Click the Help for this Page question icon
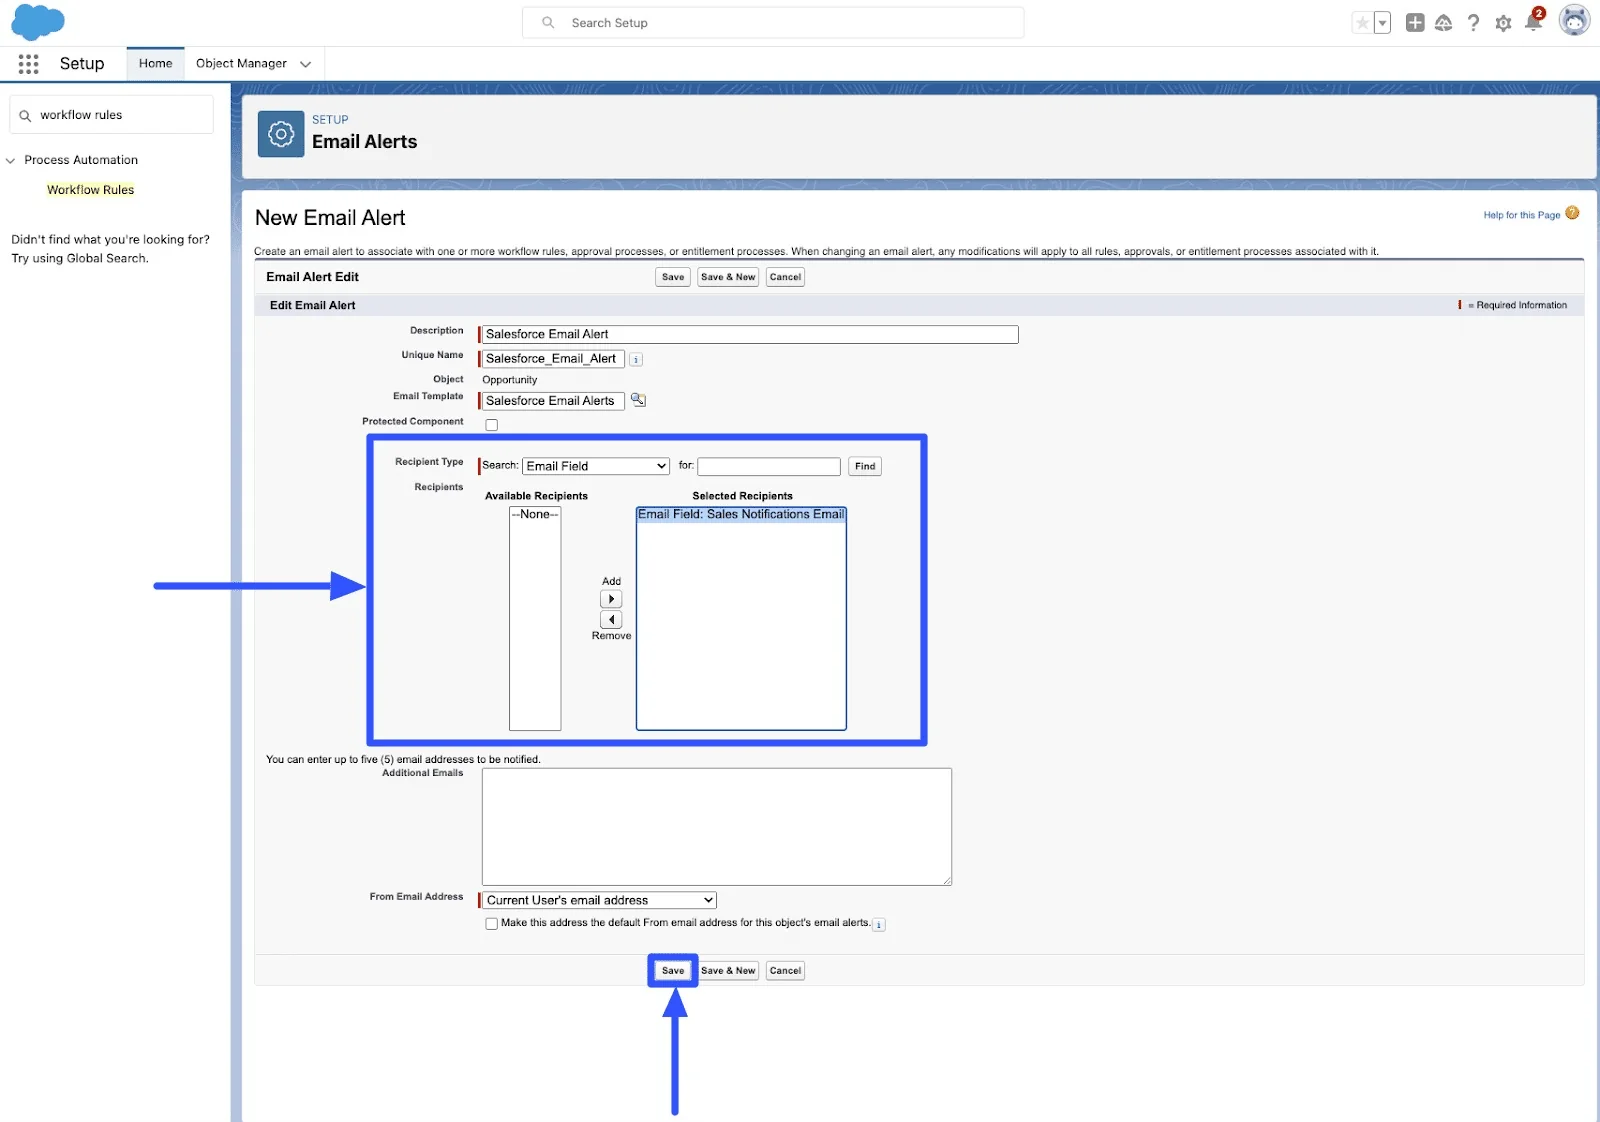This screenshot has height=1122, width=1600. [1572, 213]
